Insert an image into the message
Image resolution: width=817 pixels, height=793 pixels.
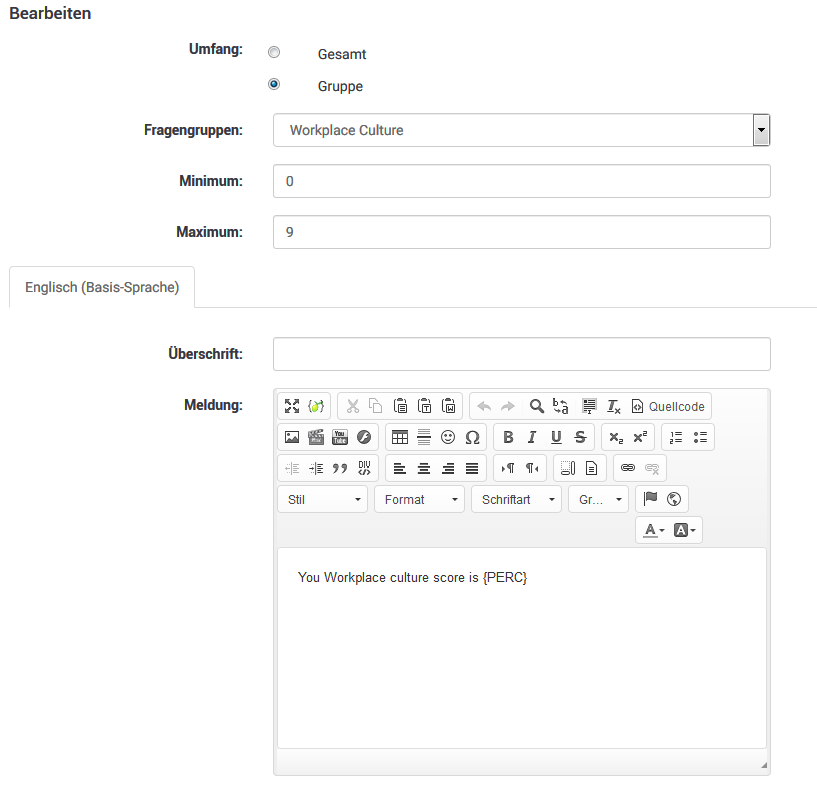pos(292,437)
